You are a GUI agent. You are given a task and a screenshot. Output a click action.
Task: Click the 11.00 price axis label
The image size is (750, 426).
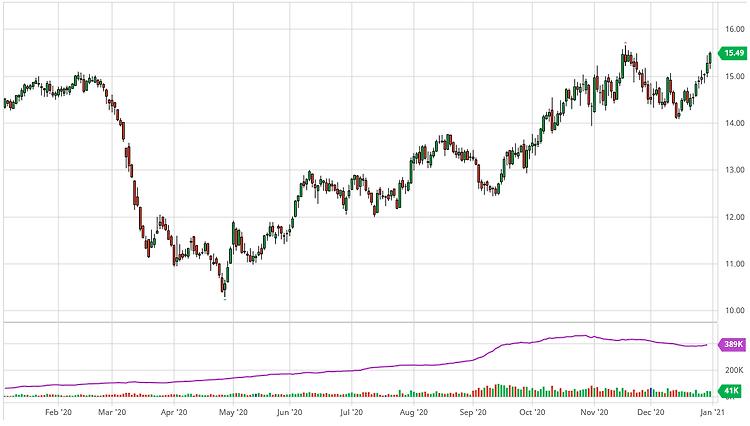734,264
